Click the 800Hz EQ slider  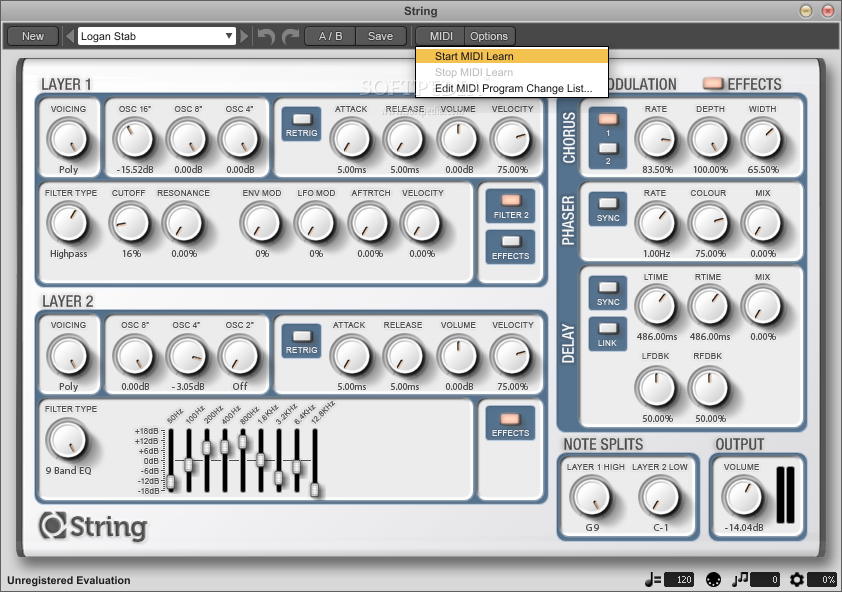(243, 460)
